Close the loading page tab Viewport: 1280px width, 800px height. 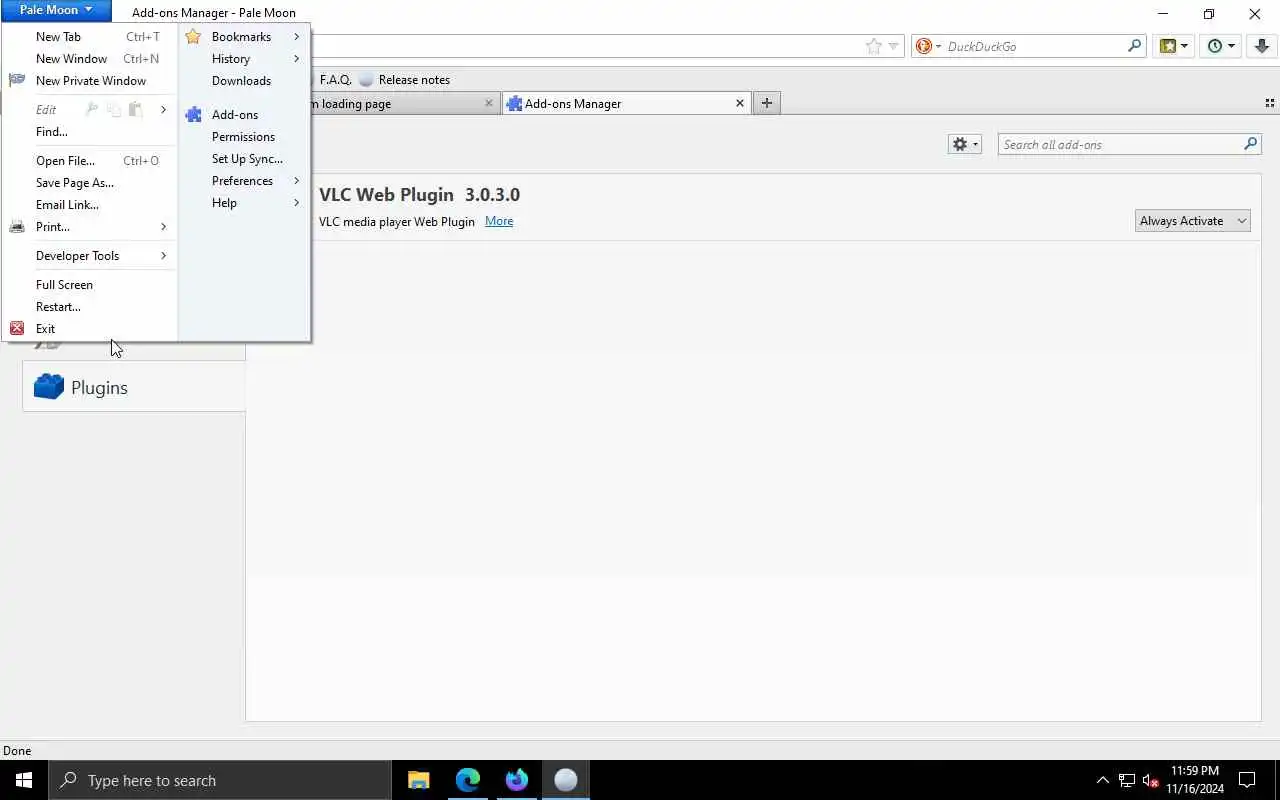pos(489,103)
